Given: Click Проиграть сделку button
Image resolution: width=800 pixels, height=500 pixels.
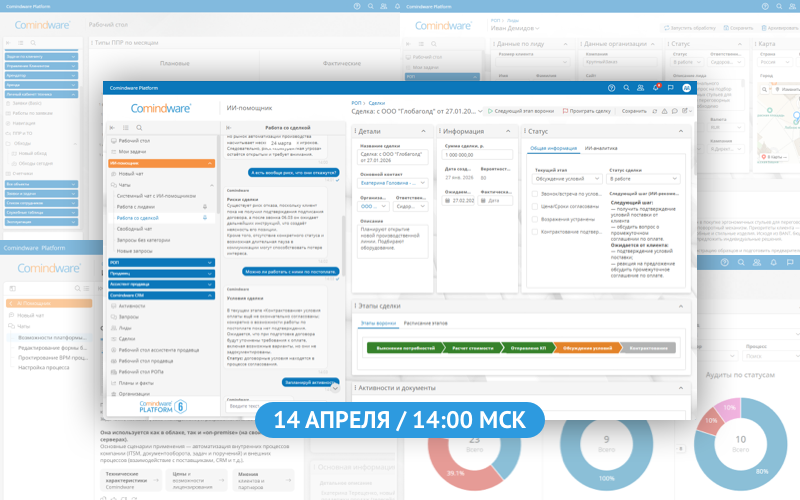Looking at the screenshot, I should pyautogui.click(x=586, y=111).
